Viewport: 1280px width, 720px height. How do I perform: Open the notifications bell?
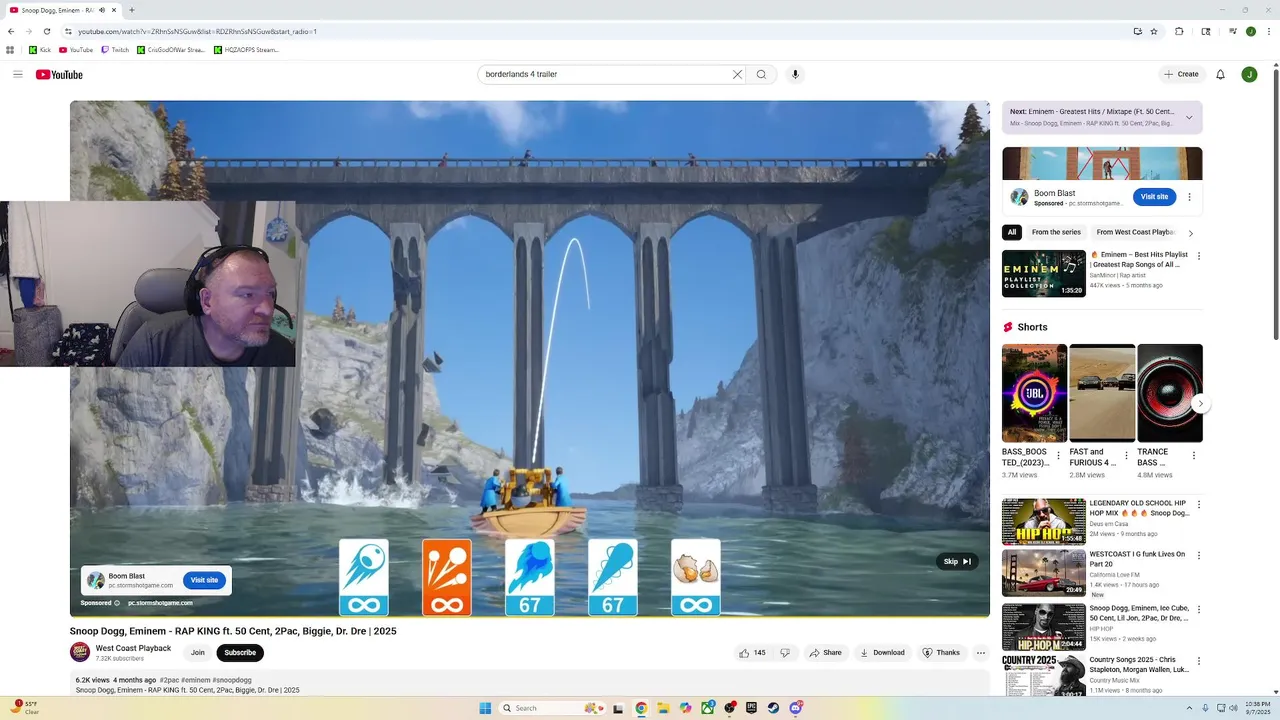(x=1220, y=74)
